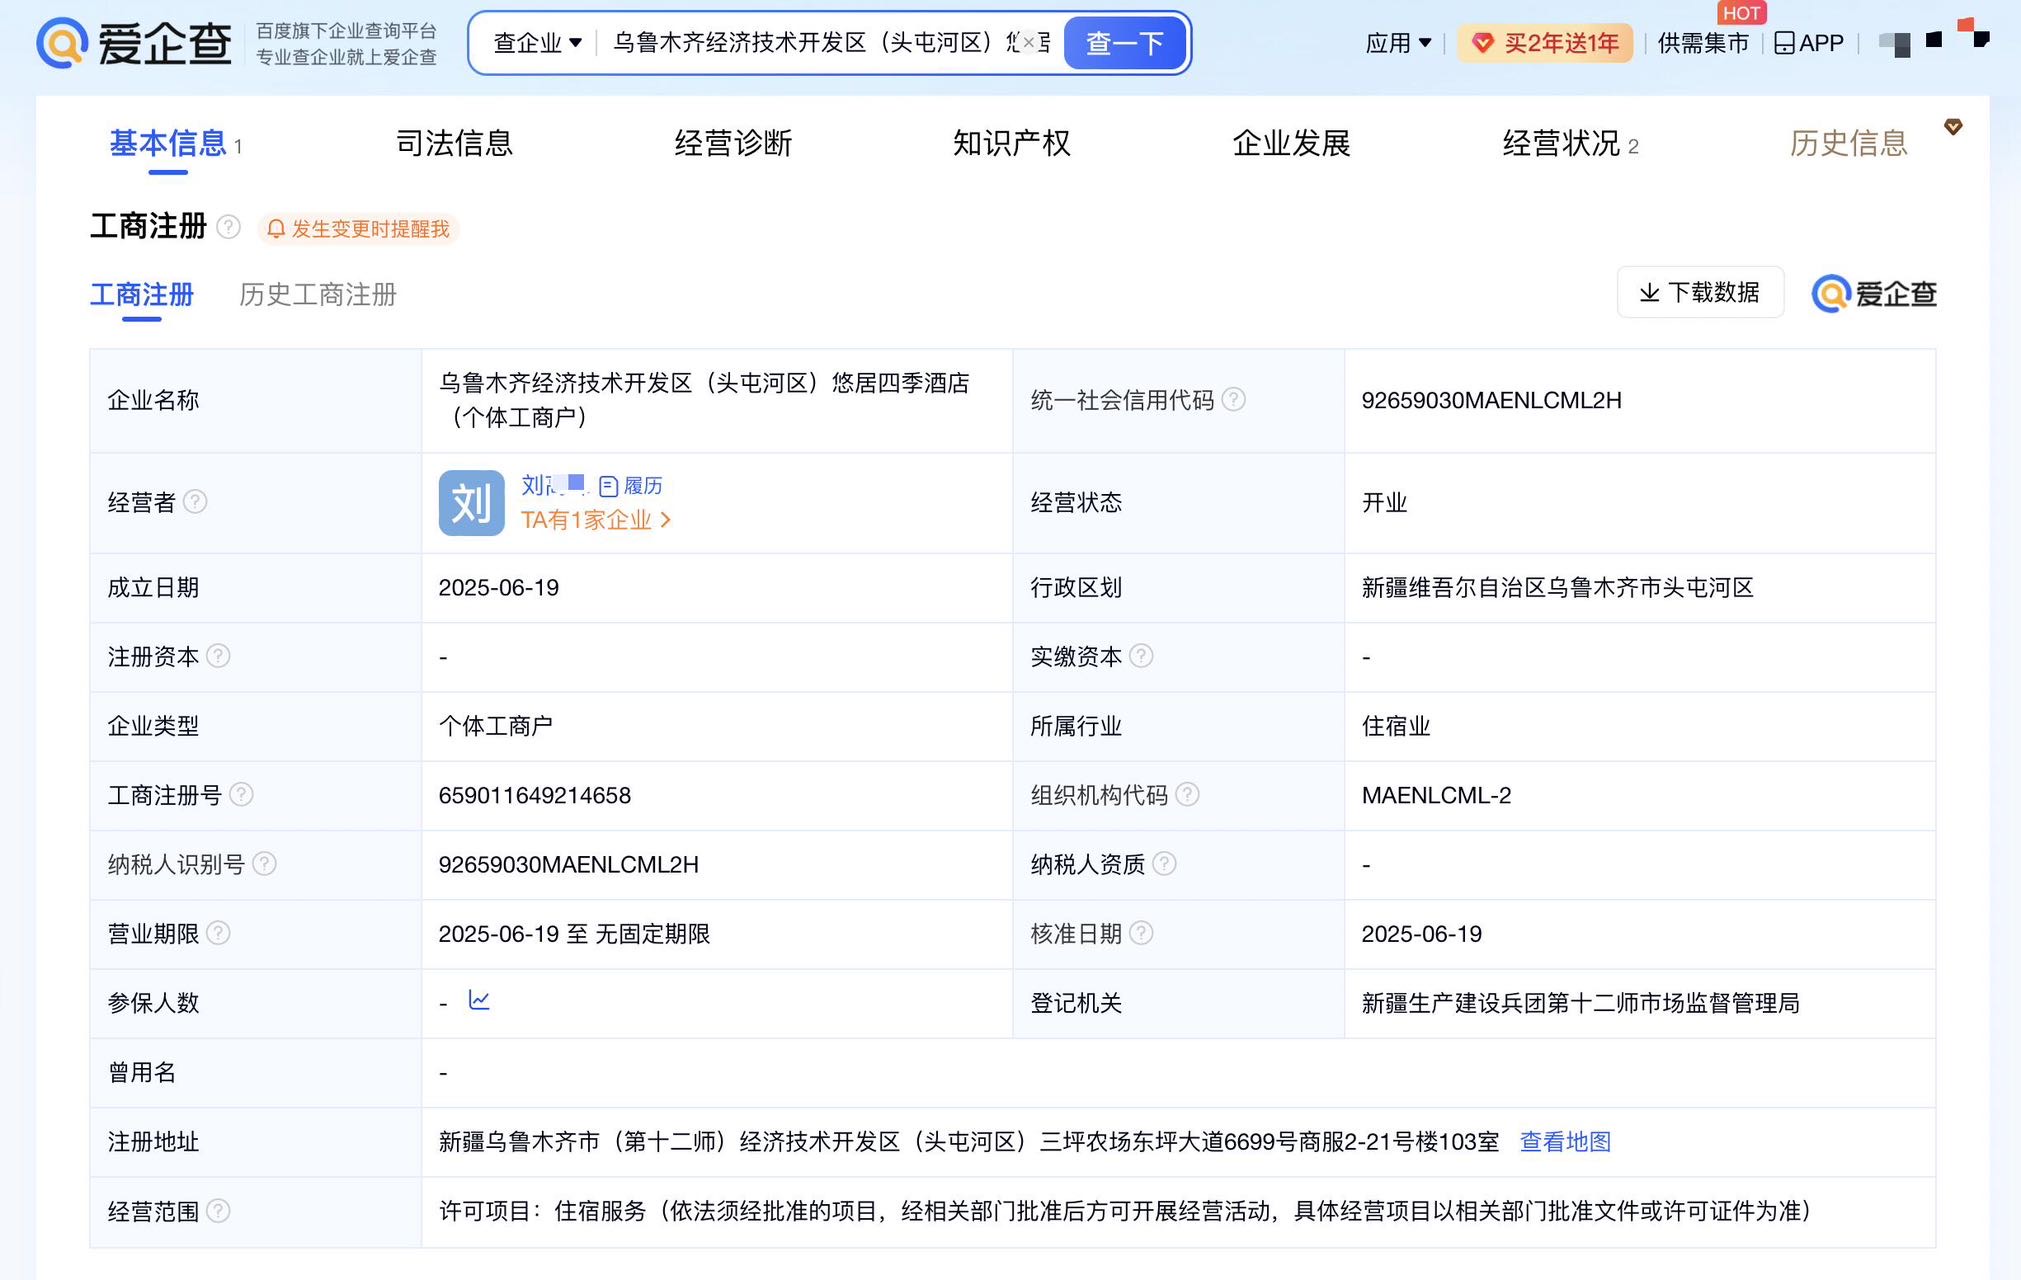The image size is (2021, 1280).
Task: Click the VIP diamond icon beside 历史信息
Action: coord(1952,127)
